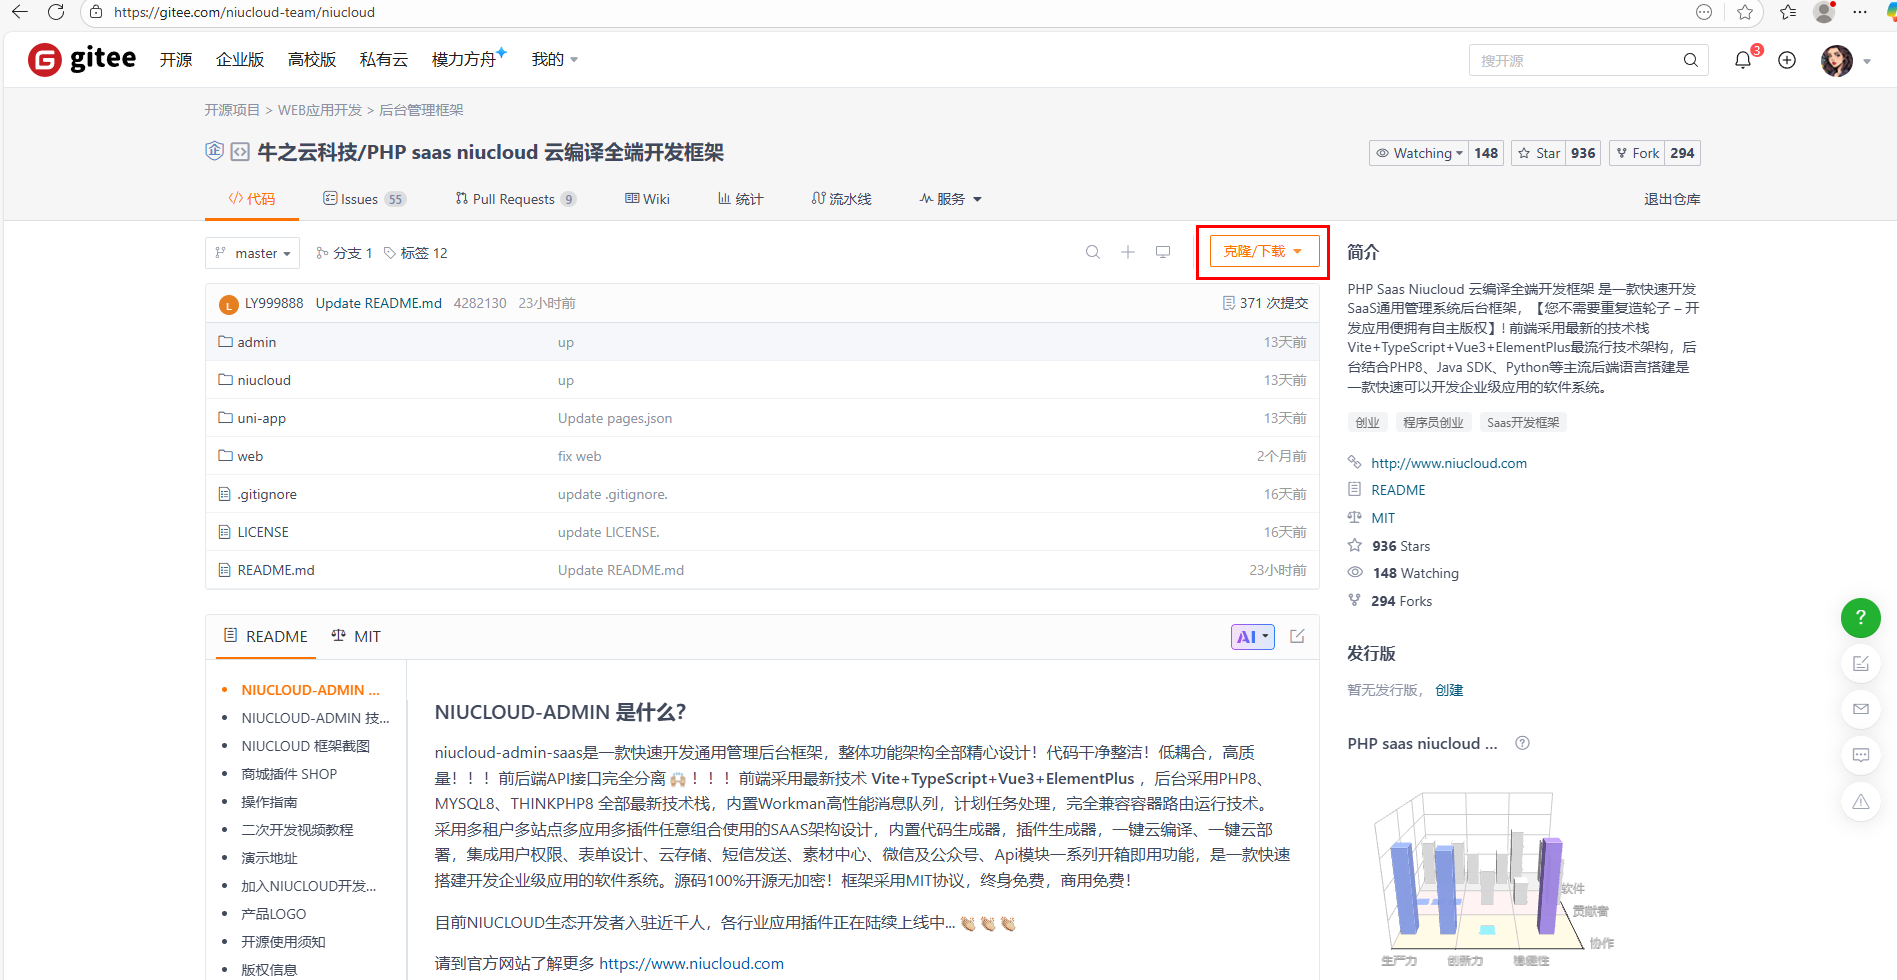1897x980 pixels.
Task: Click the plus create icon in header
Action: [x=1787, y=60]
